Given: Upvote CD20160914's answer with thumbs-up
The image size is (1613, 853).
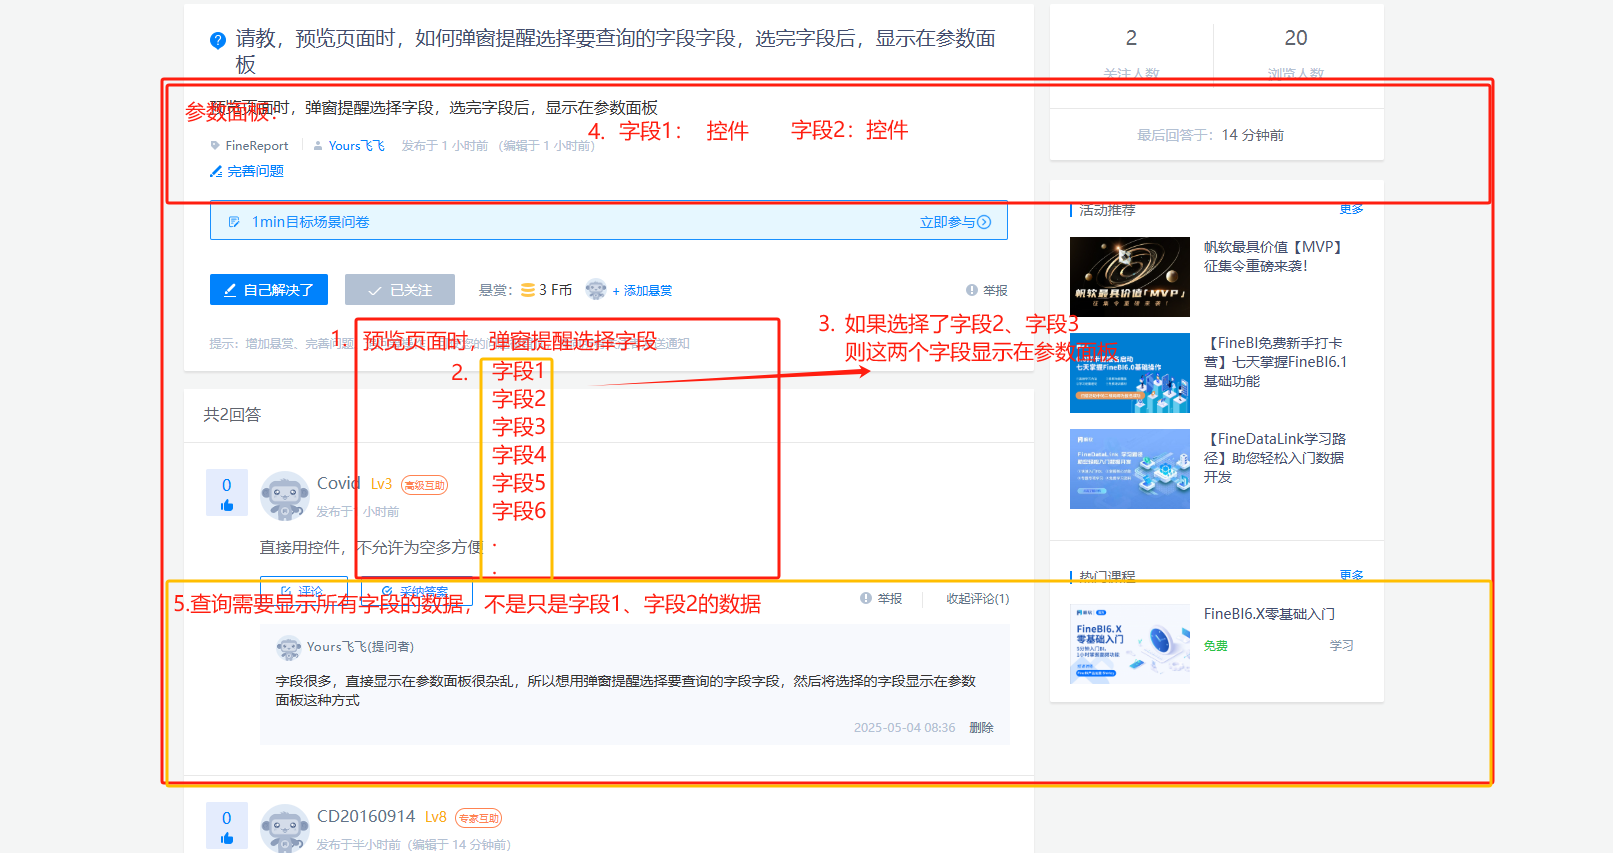Looking at the screenshot, I should 227,838.
